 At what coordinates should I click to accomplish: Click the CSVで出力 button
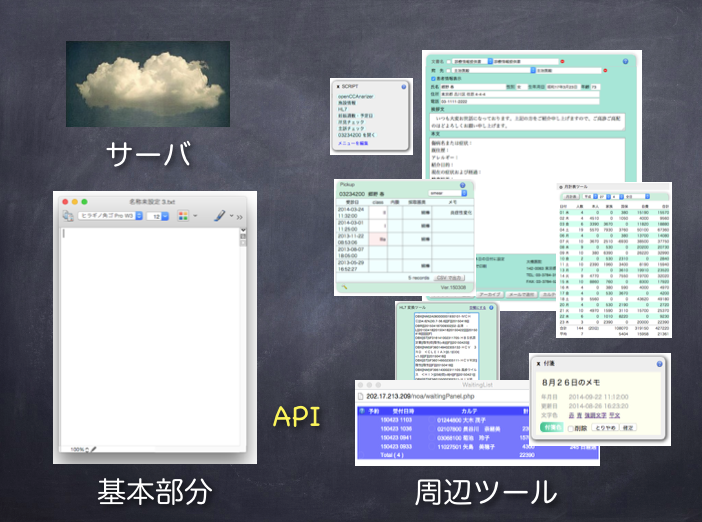449,278
